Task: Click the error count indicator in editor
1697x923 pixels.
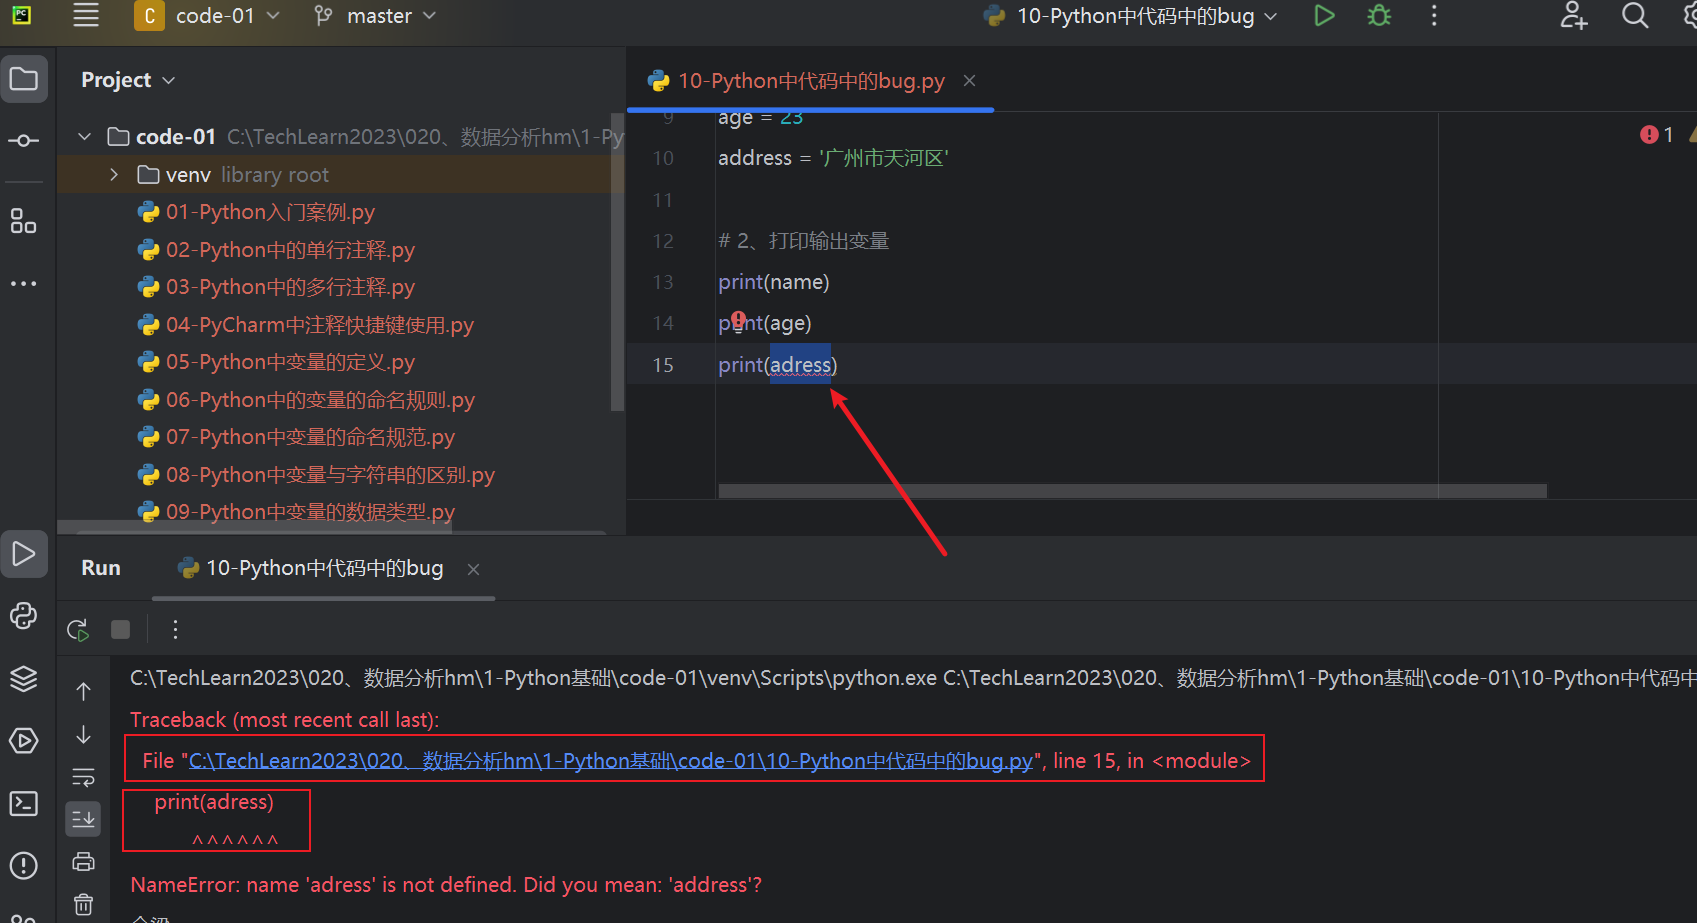Action: (1657, 135)
